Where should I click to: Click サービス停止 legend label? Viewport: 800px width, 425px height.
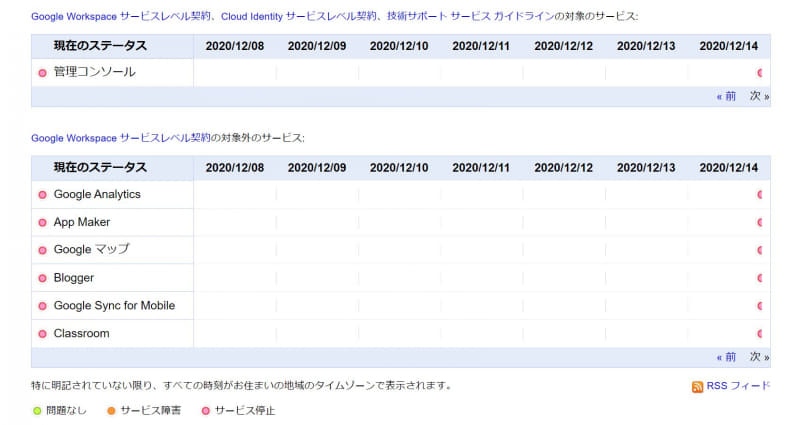click(x=245, y=411)
